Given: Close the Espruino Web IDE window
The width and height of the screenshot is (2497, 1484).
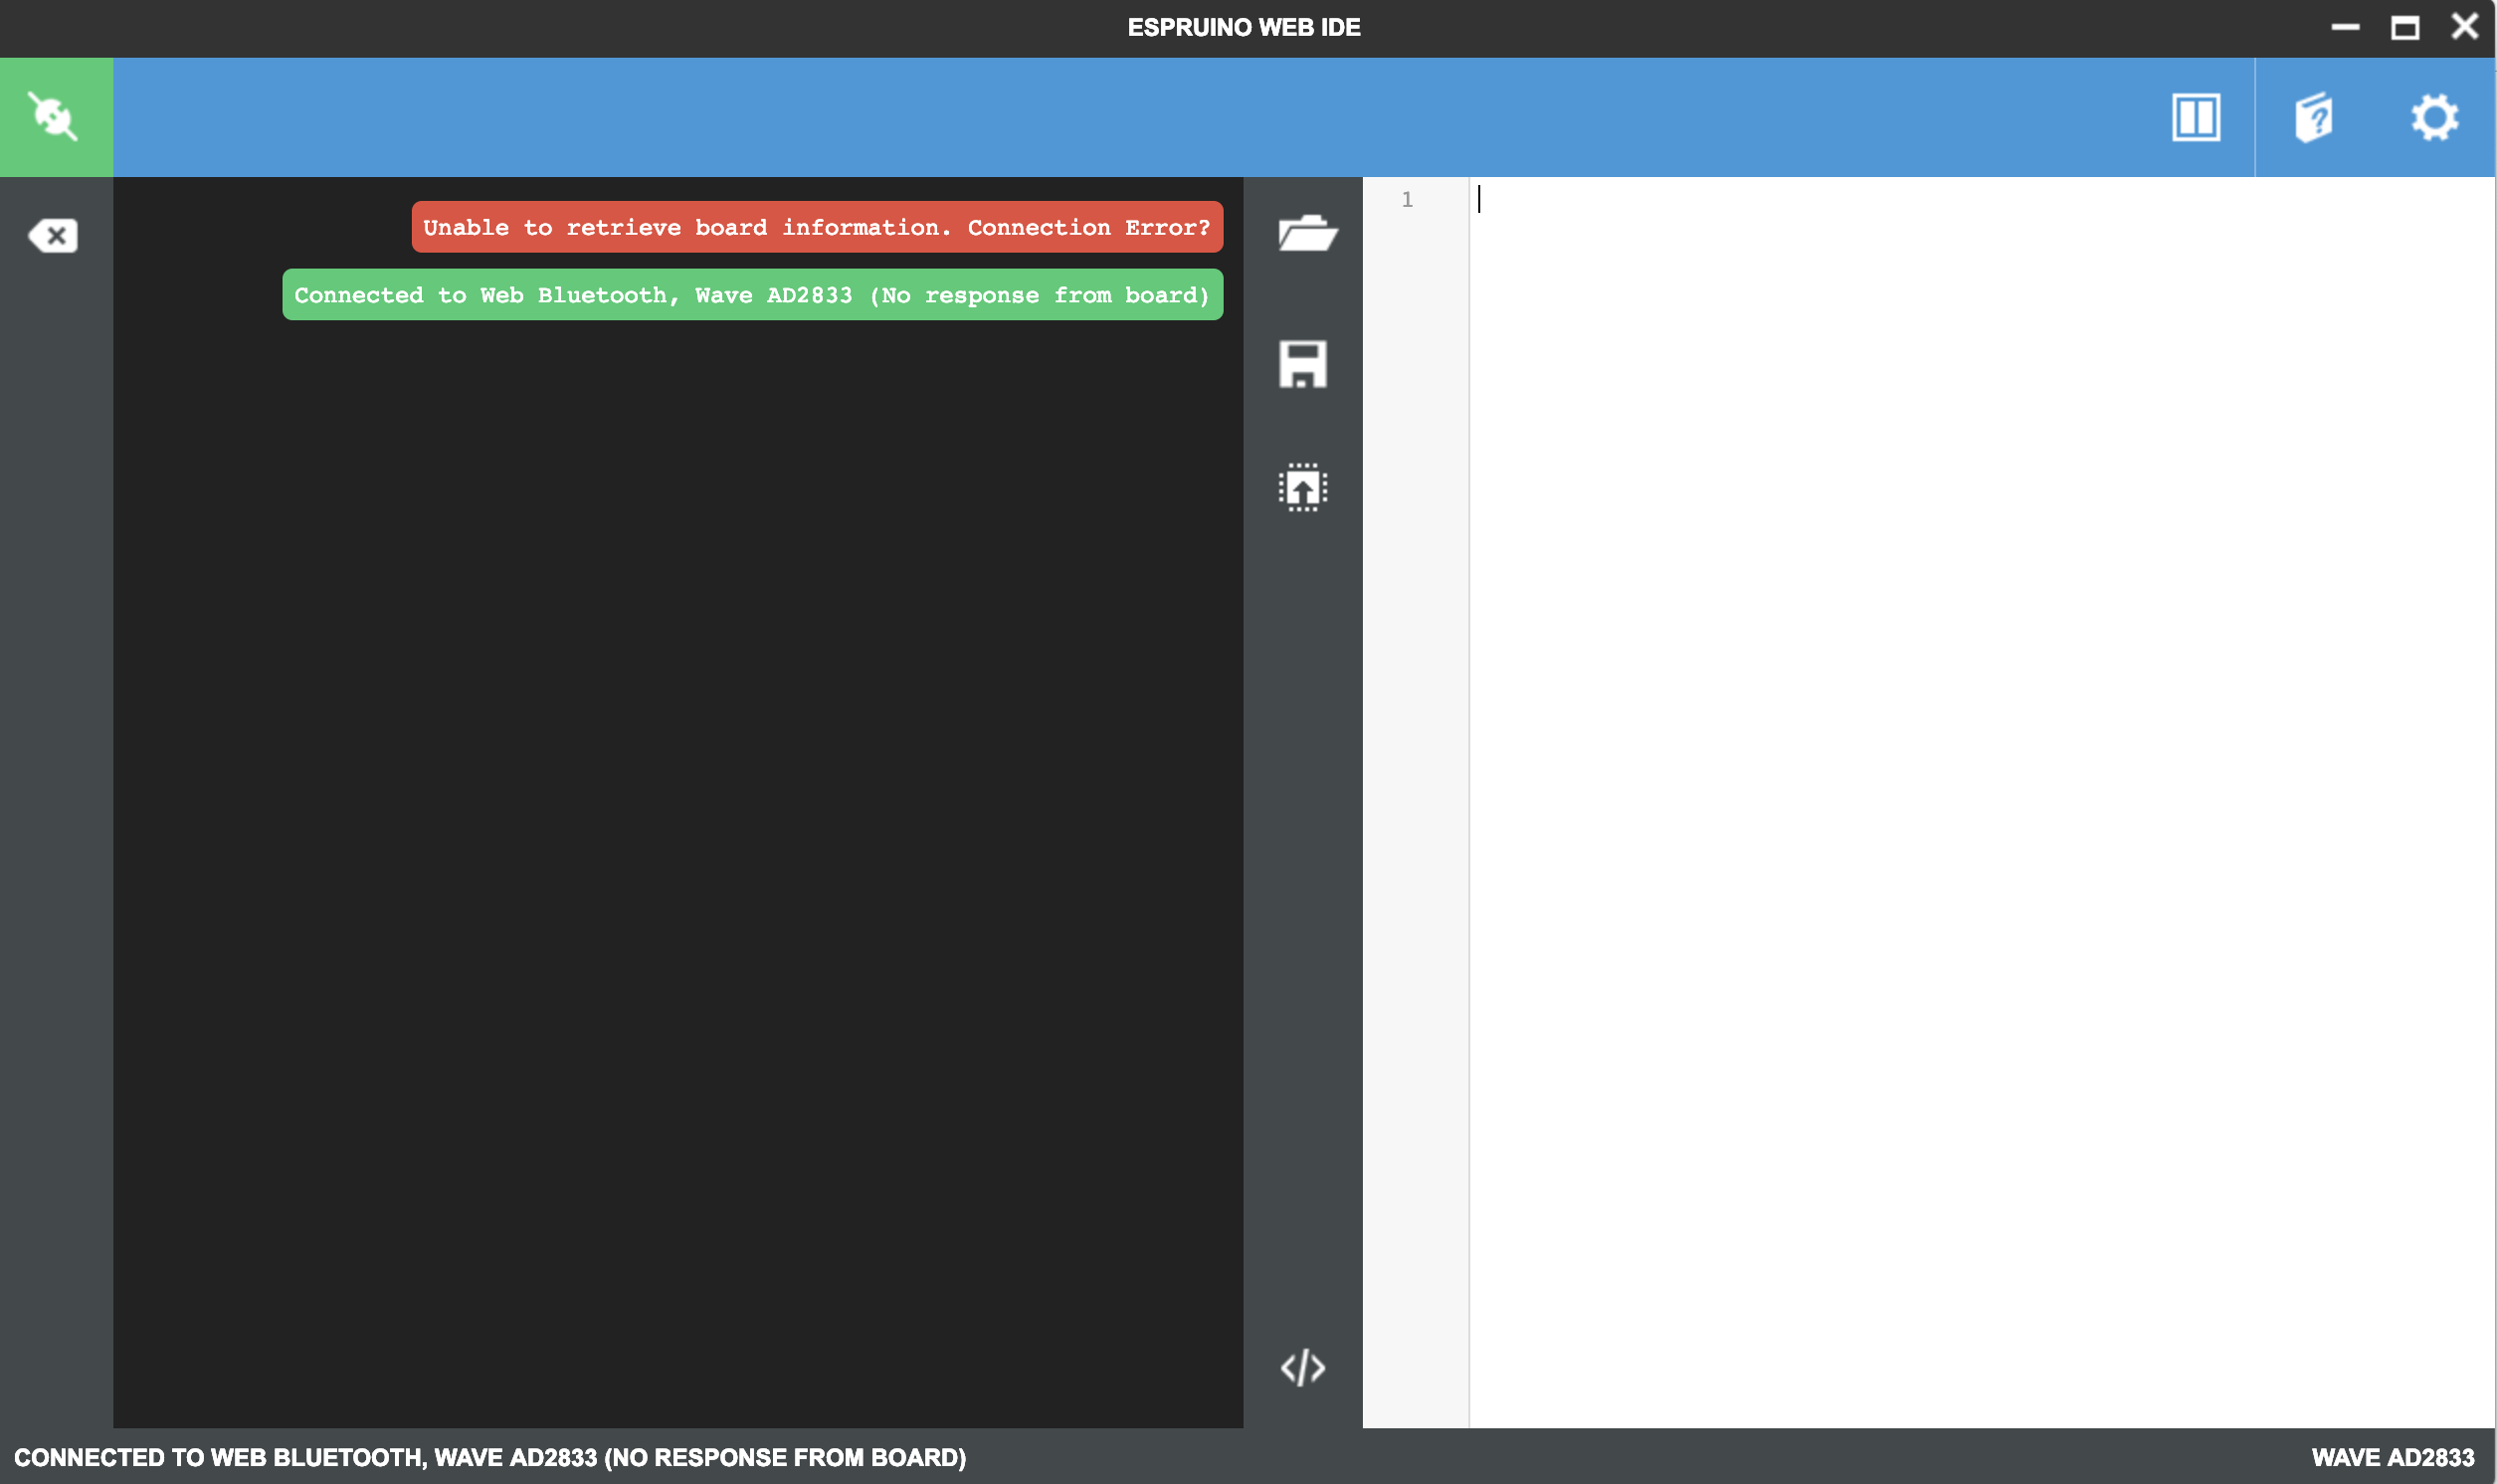Looking at the screenshot, I should click(x=2464, y=27).
